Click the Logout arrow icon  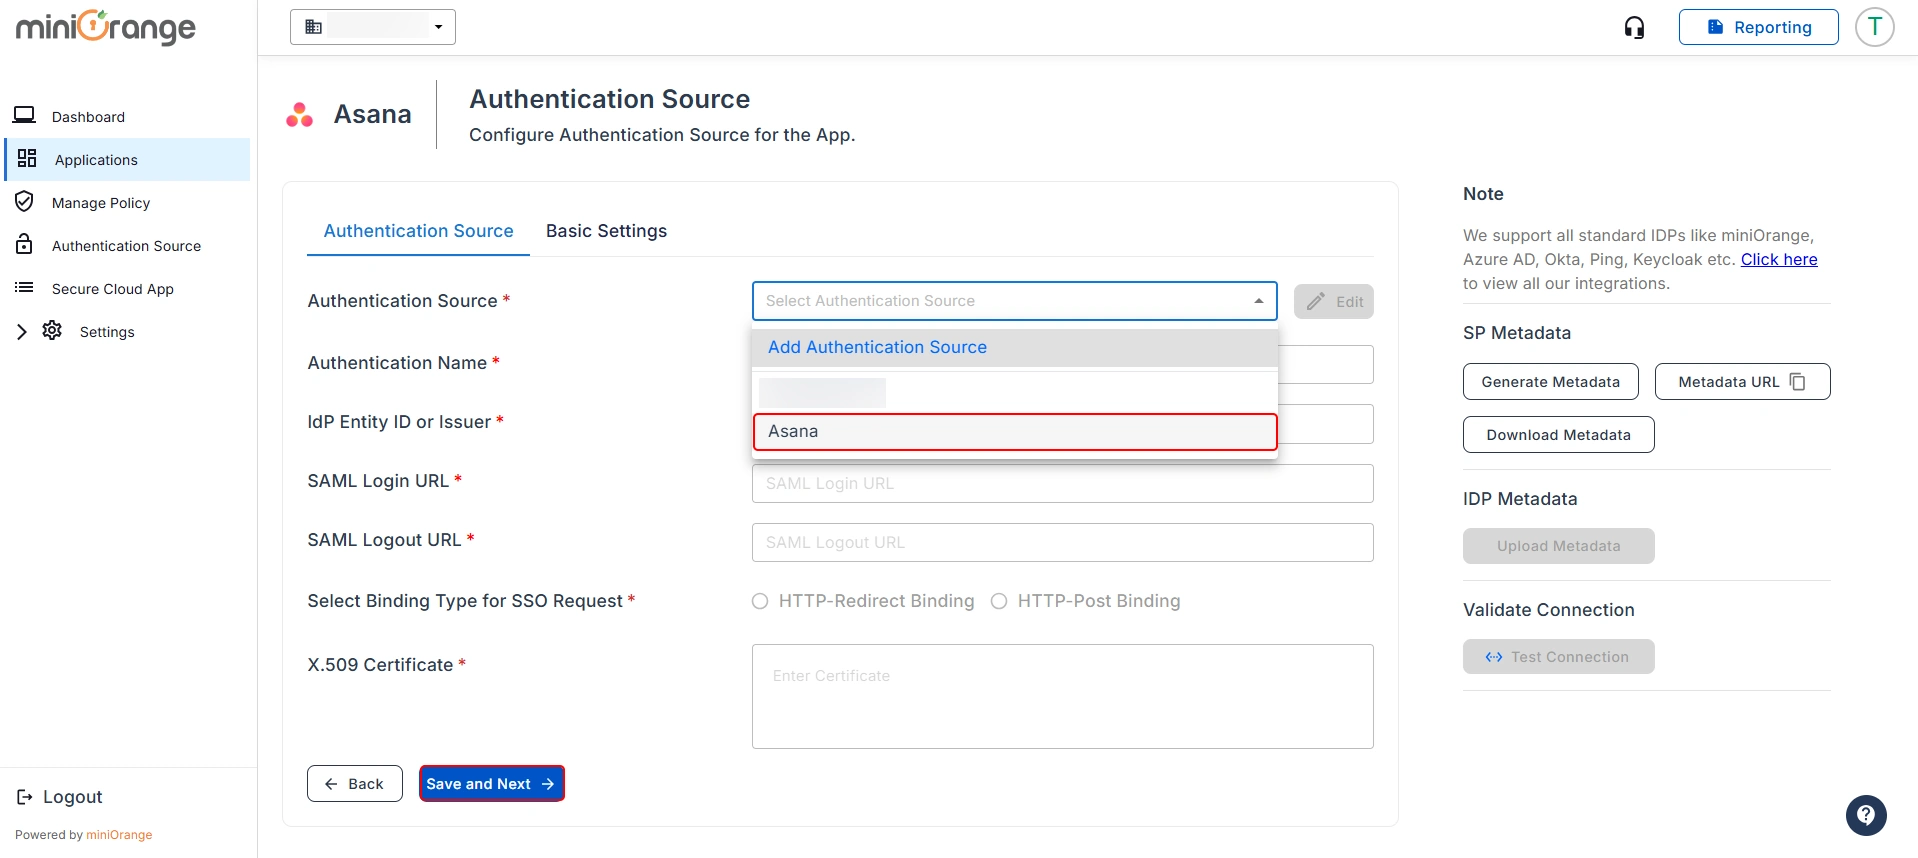25,796
